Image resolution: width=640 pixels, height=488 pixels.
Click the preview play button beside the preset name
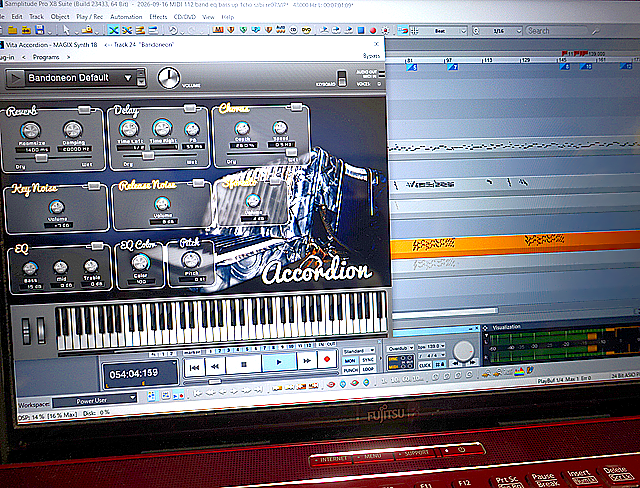(x=16, y=78)
